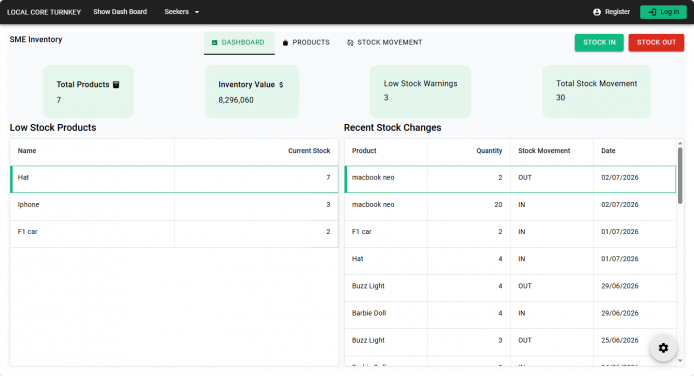Screen dimensions: 694x376
Task: Click the Stock Movement column header
Action: pos(552,151)
